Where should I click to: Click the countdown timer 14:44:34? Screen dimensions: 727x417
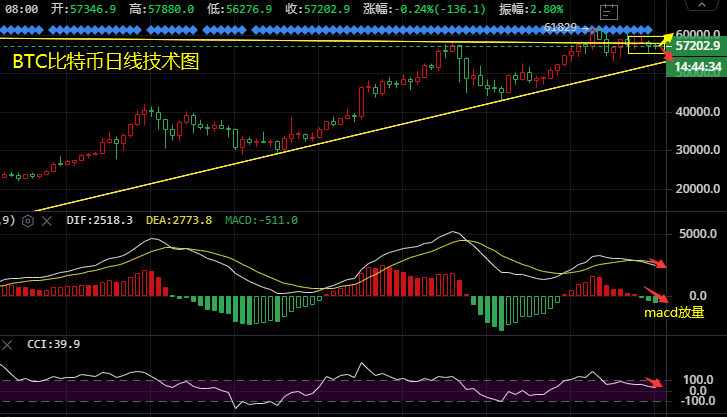coord(696,67)
